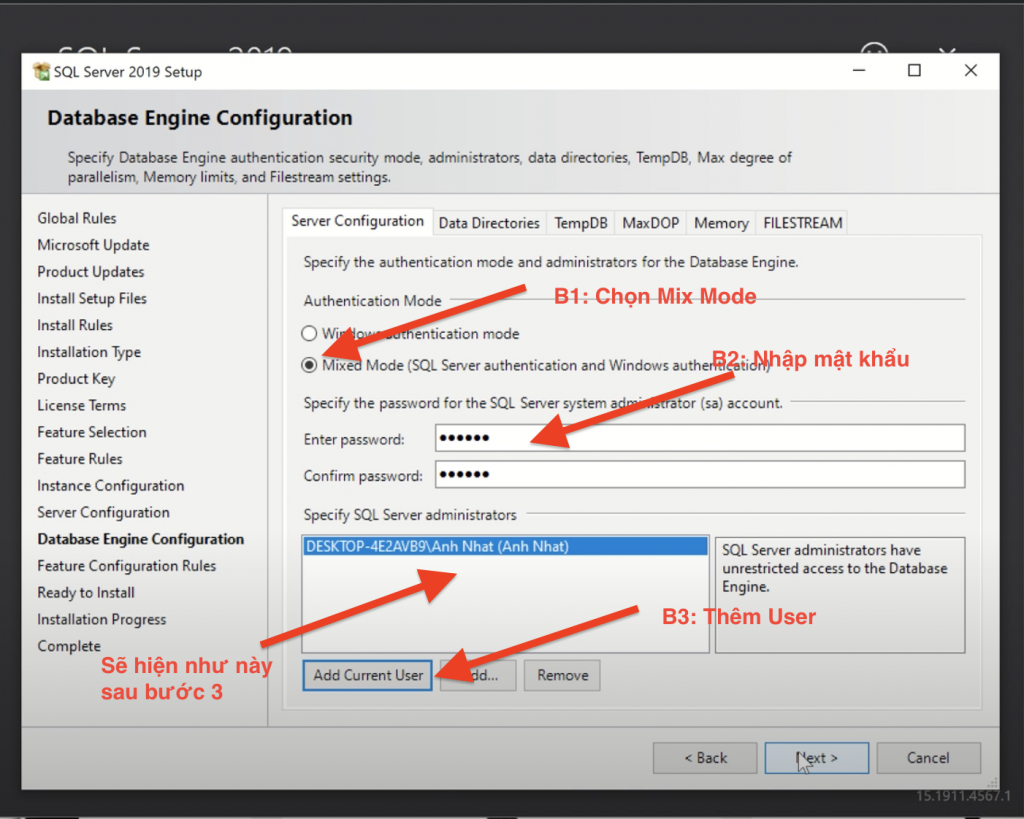This screenshot has width=1024, height=819.
Task: Select Windows authentication mode radio button
Action: pos(309,334)
